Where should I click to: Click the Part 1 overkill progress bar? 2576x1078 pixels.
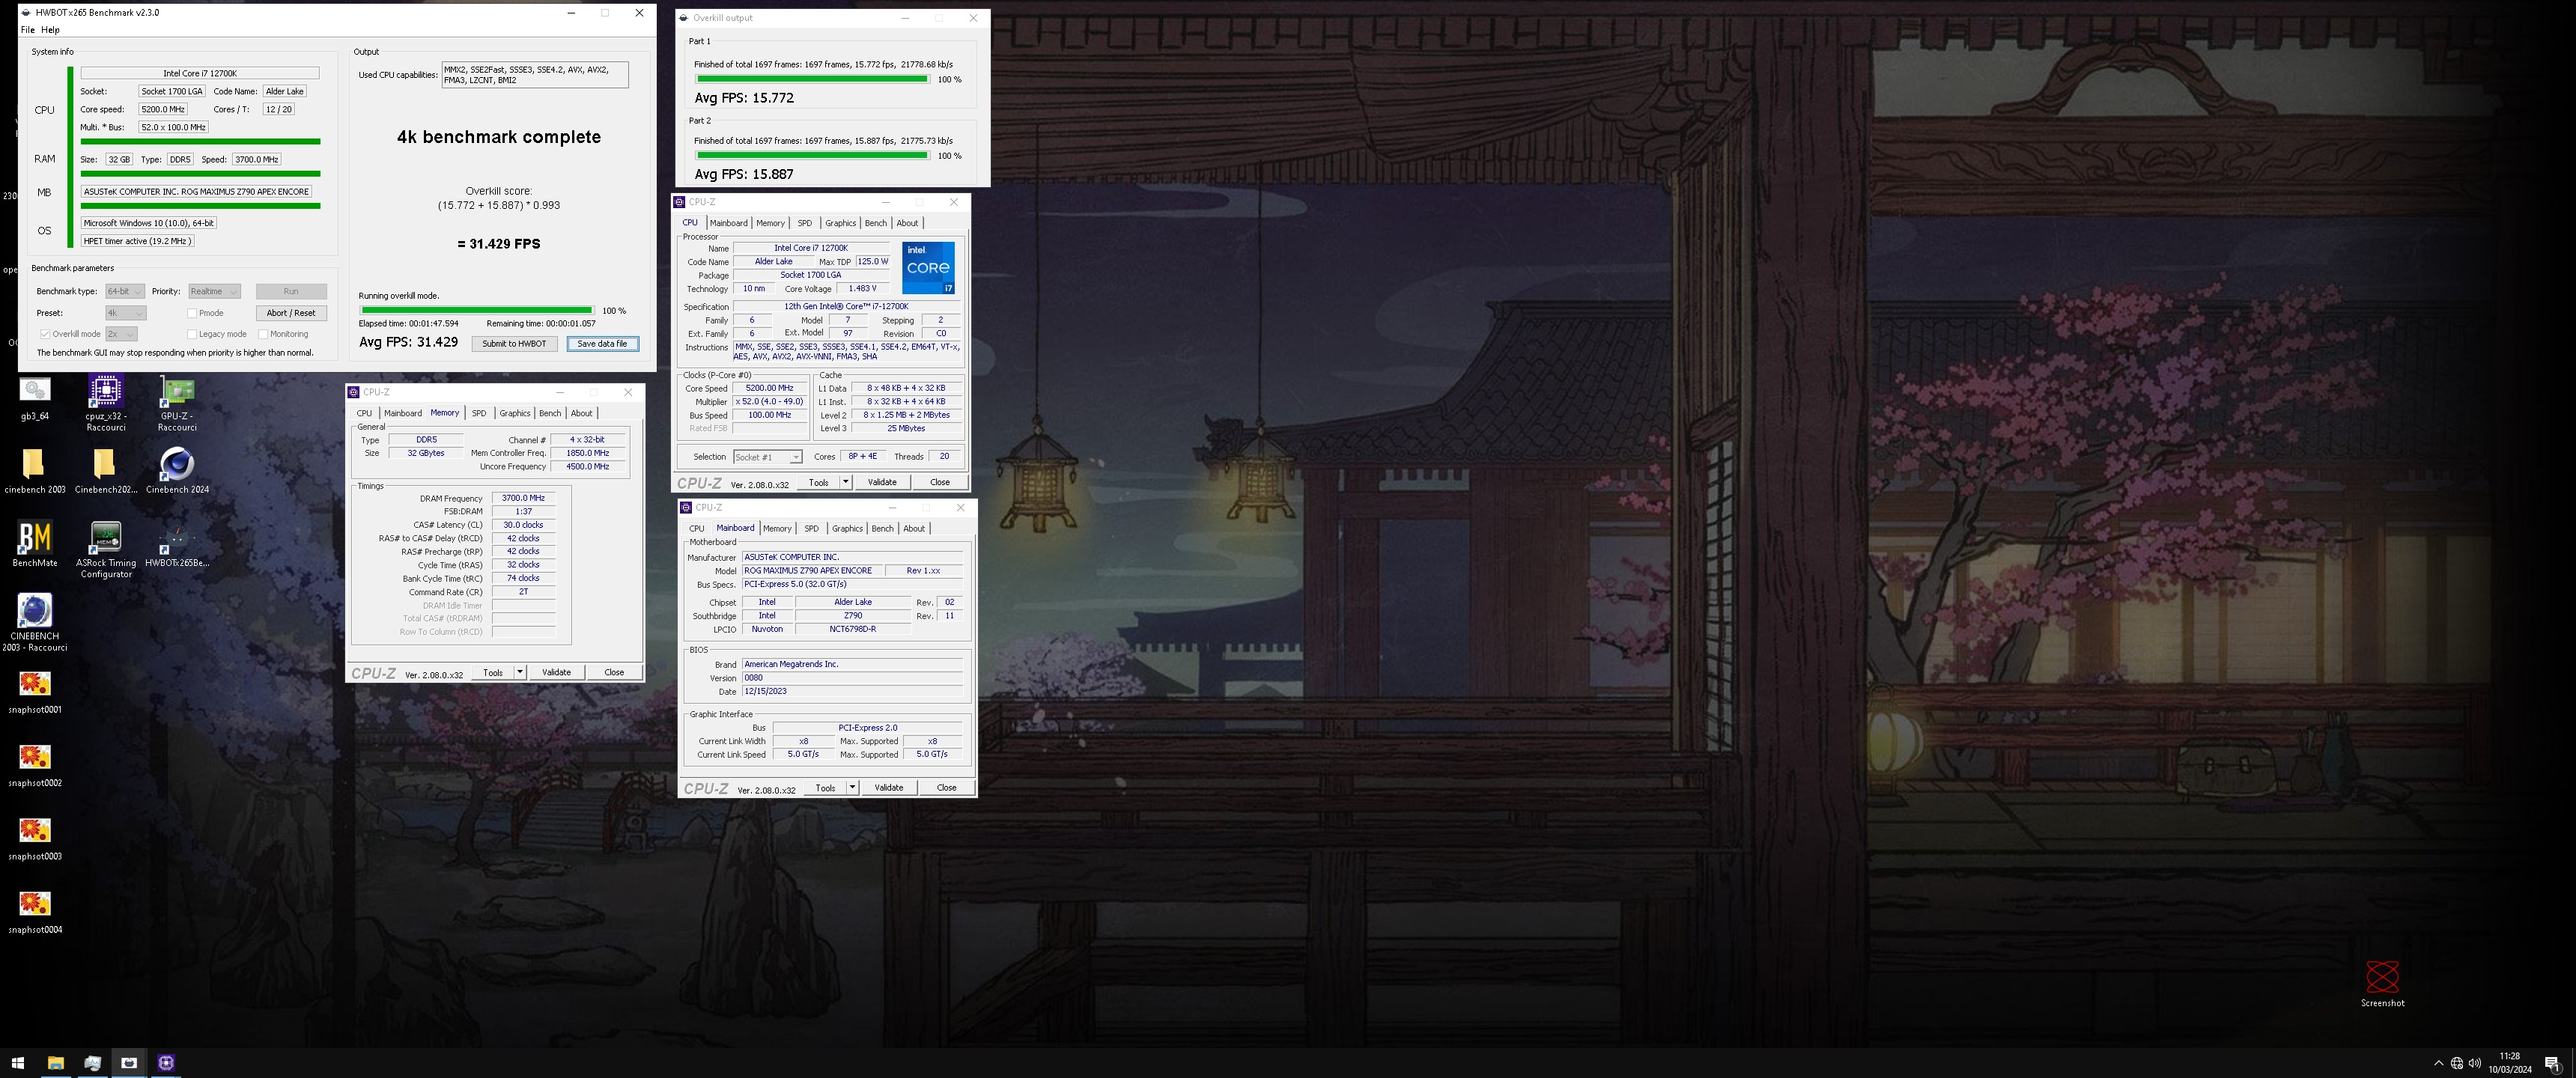click(x=812, y=79)
